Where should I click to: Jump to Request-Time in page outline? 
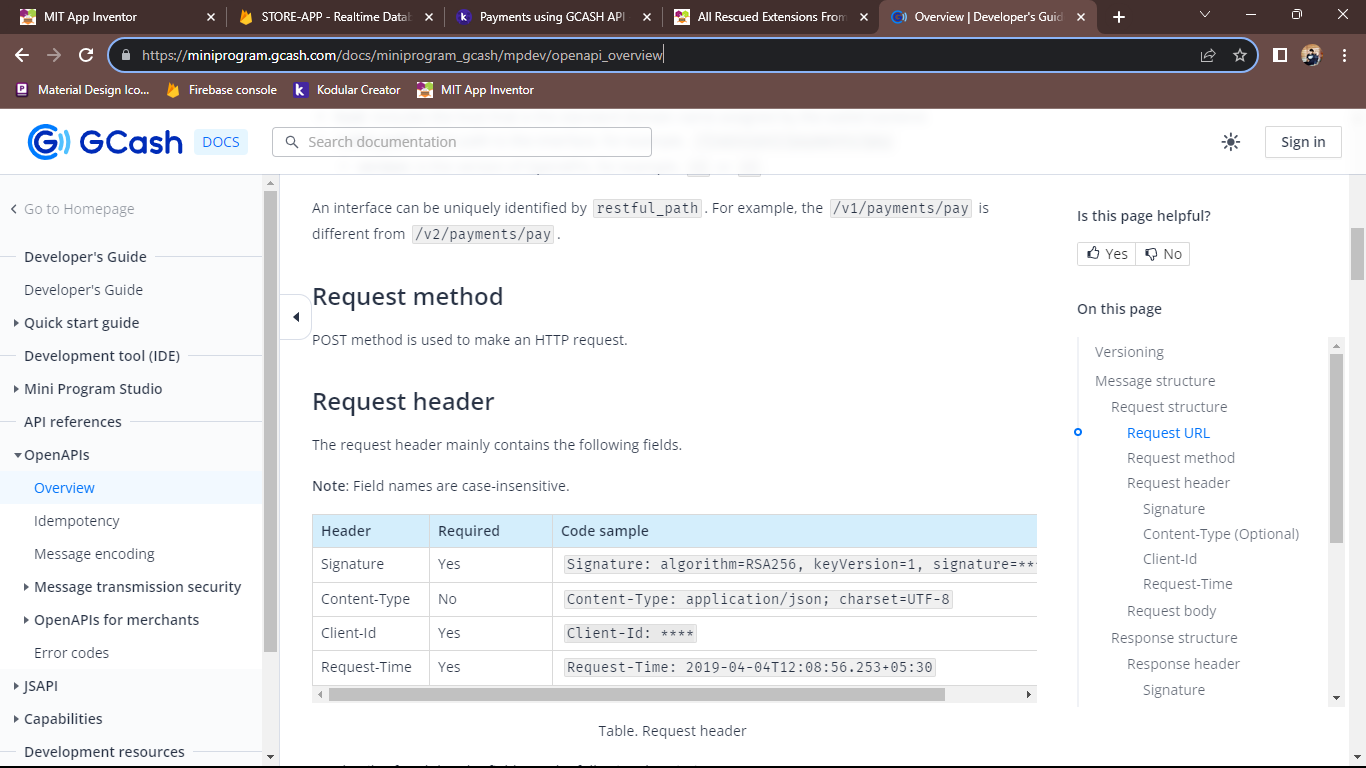click(x=1188, y=584)
